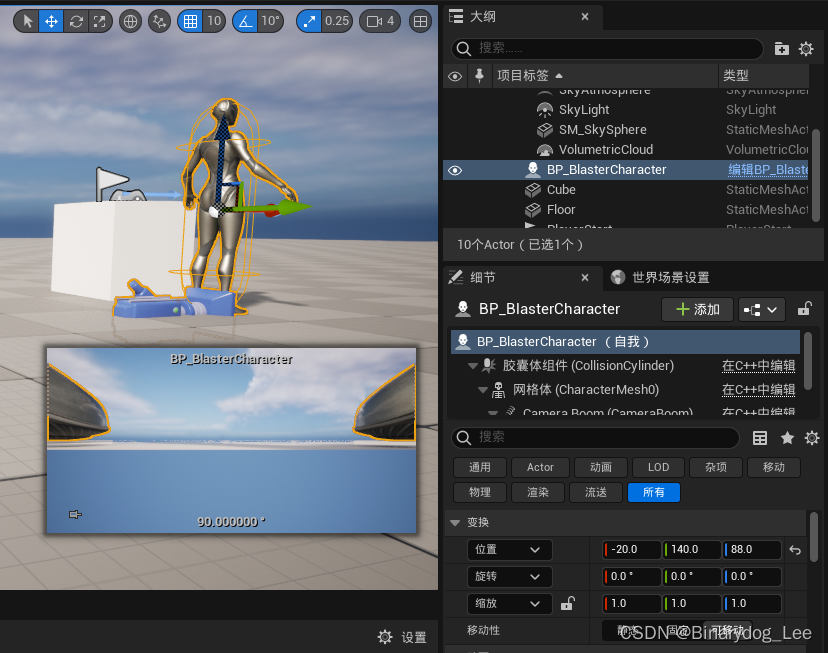828x653 pixels.
Task: Open details view settings gear
Action: (x=812, y=438)
